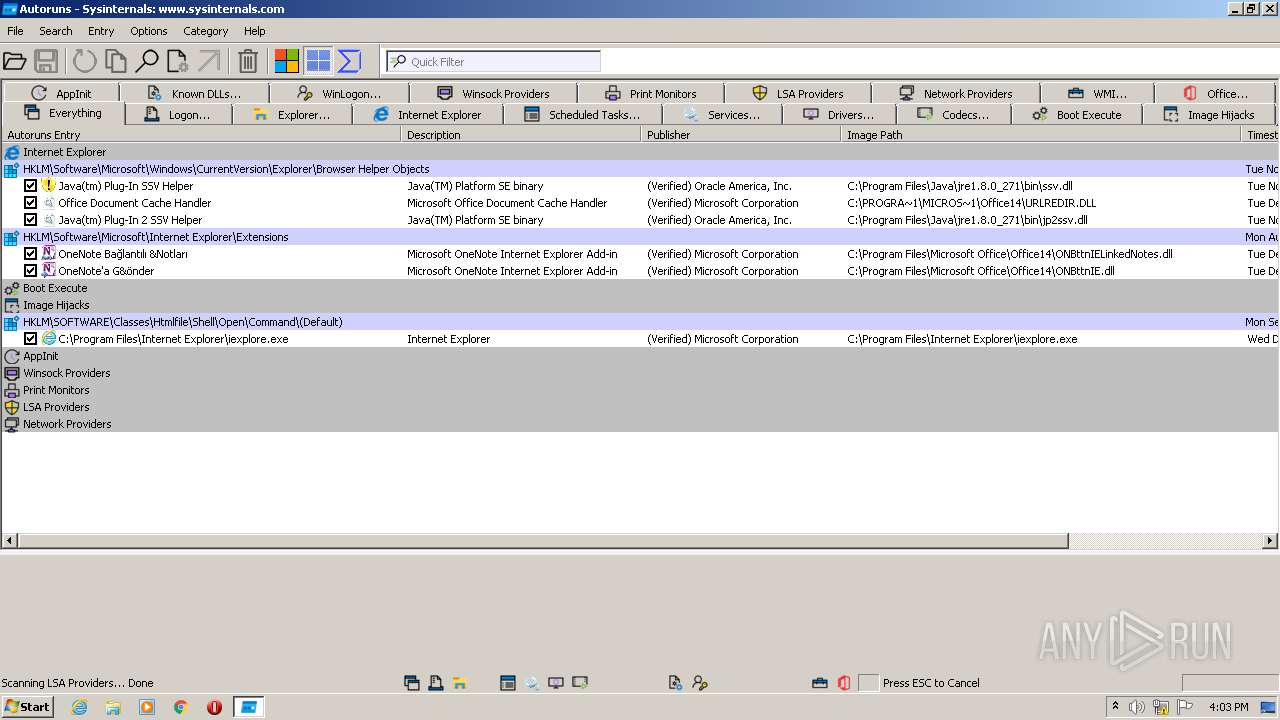
Task: Click the volume speaker tray icon
Action: [x=1137, y=707]
